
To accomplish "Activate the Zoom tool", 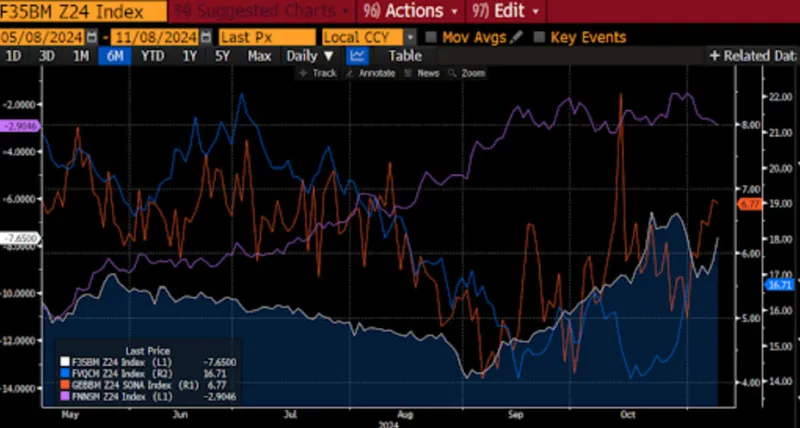I will click(468, 73).
